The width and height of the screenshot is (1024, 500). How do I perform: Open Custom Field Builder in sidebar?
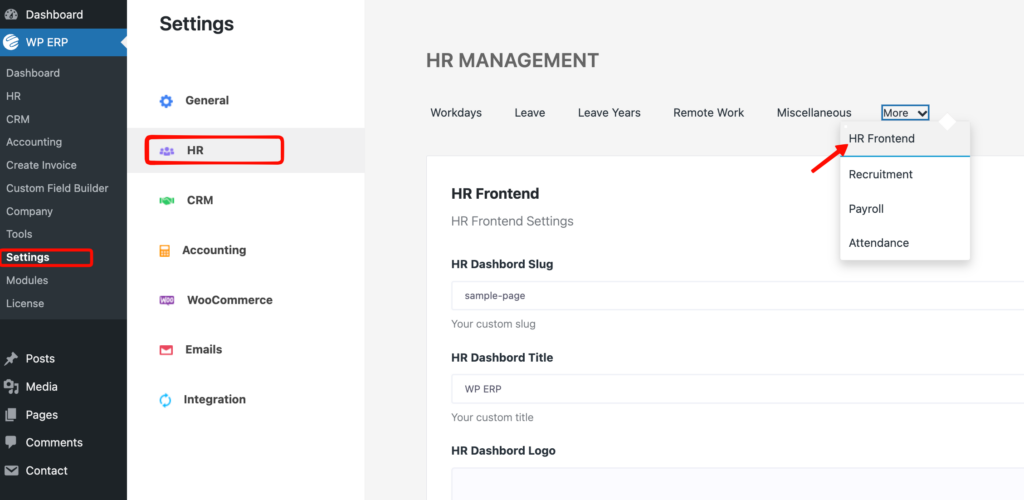[57, 188]
